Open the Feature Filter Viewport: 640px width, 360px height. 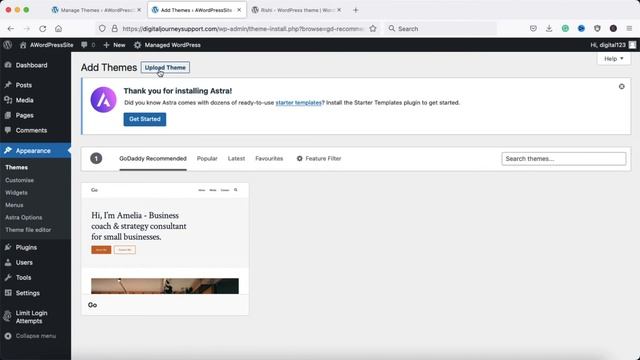(319, 158)
